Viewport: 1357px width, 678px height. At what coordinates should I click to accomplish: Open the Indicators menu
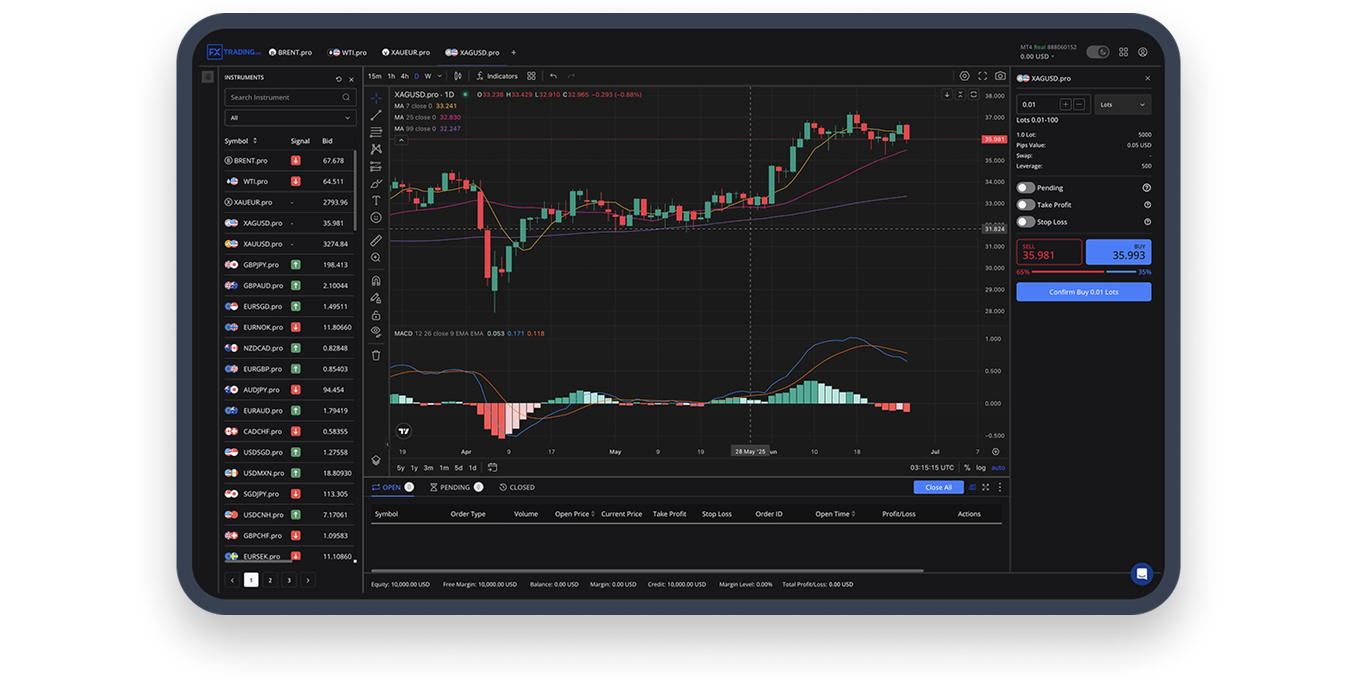pos(497,76)
